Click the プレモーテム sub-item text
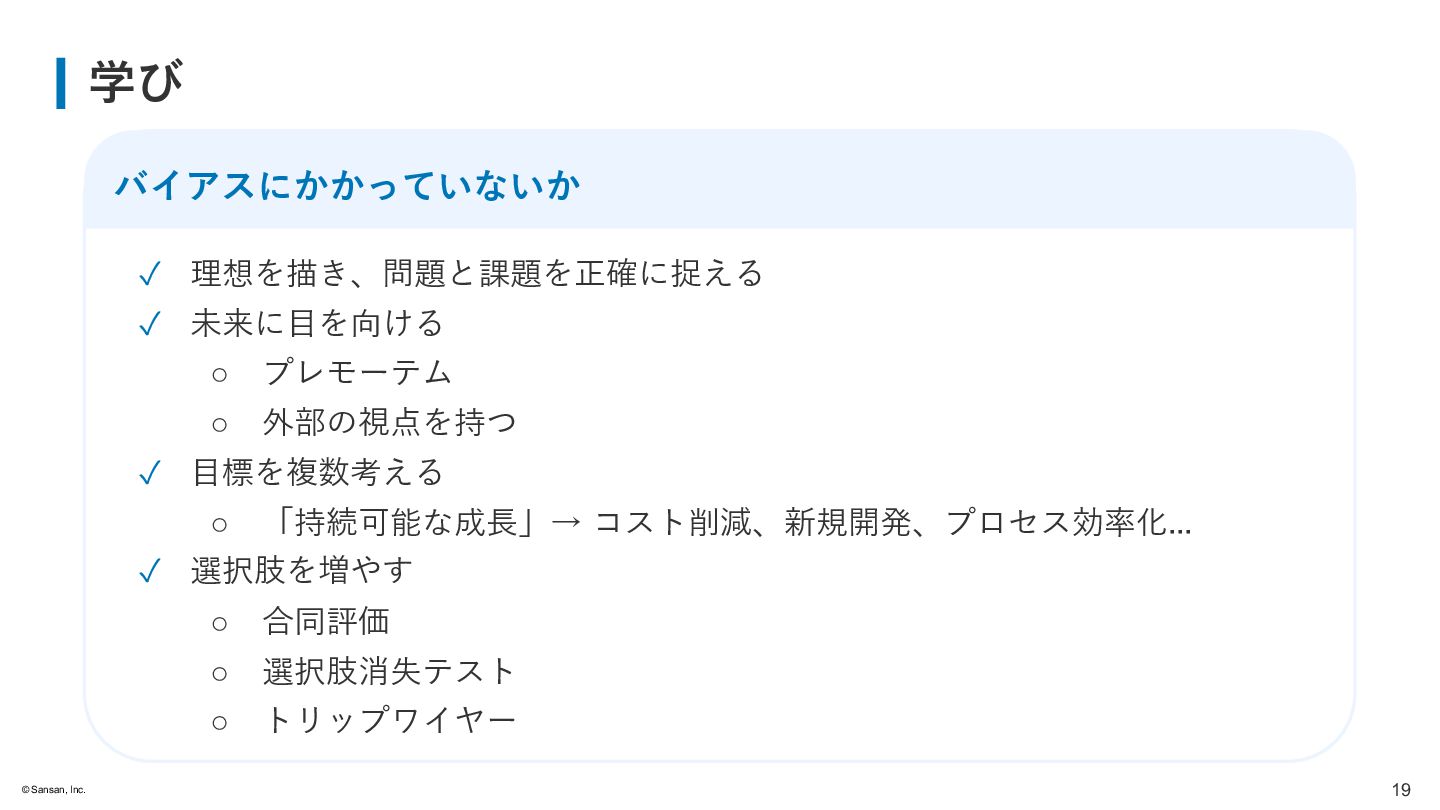 tap(358, 373)
